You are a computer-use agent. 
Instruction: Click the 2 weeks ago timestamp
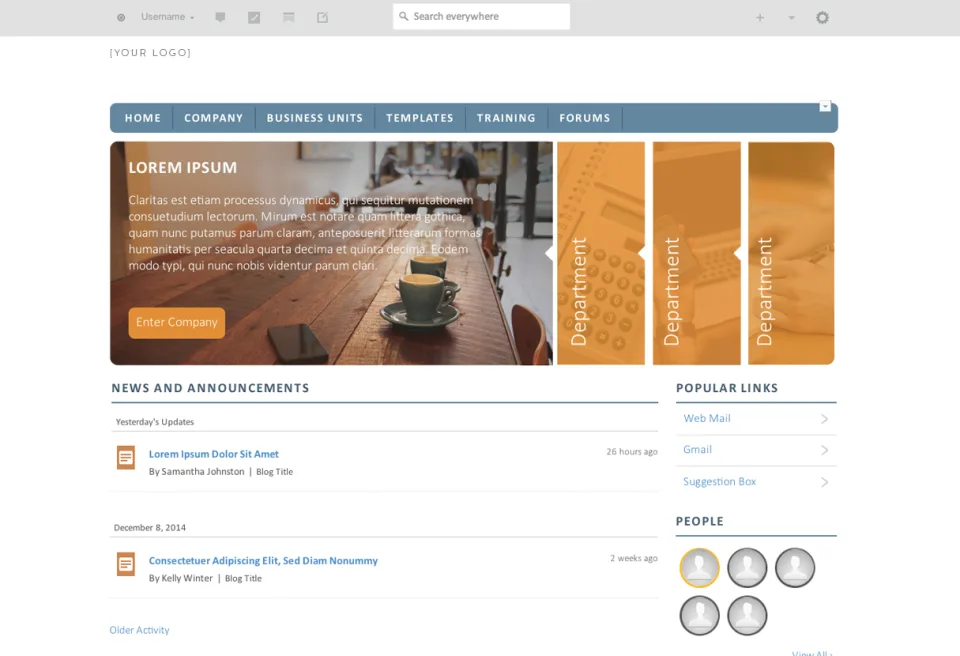634,558
